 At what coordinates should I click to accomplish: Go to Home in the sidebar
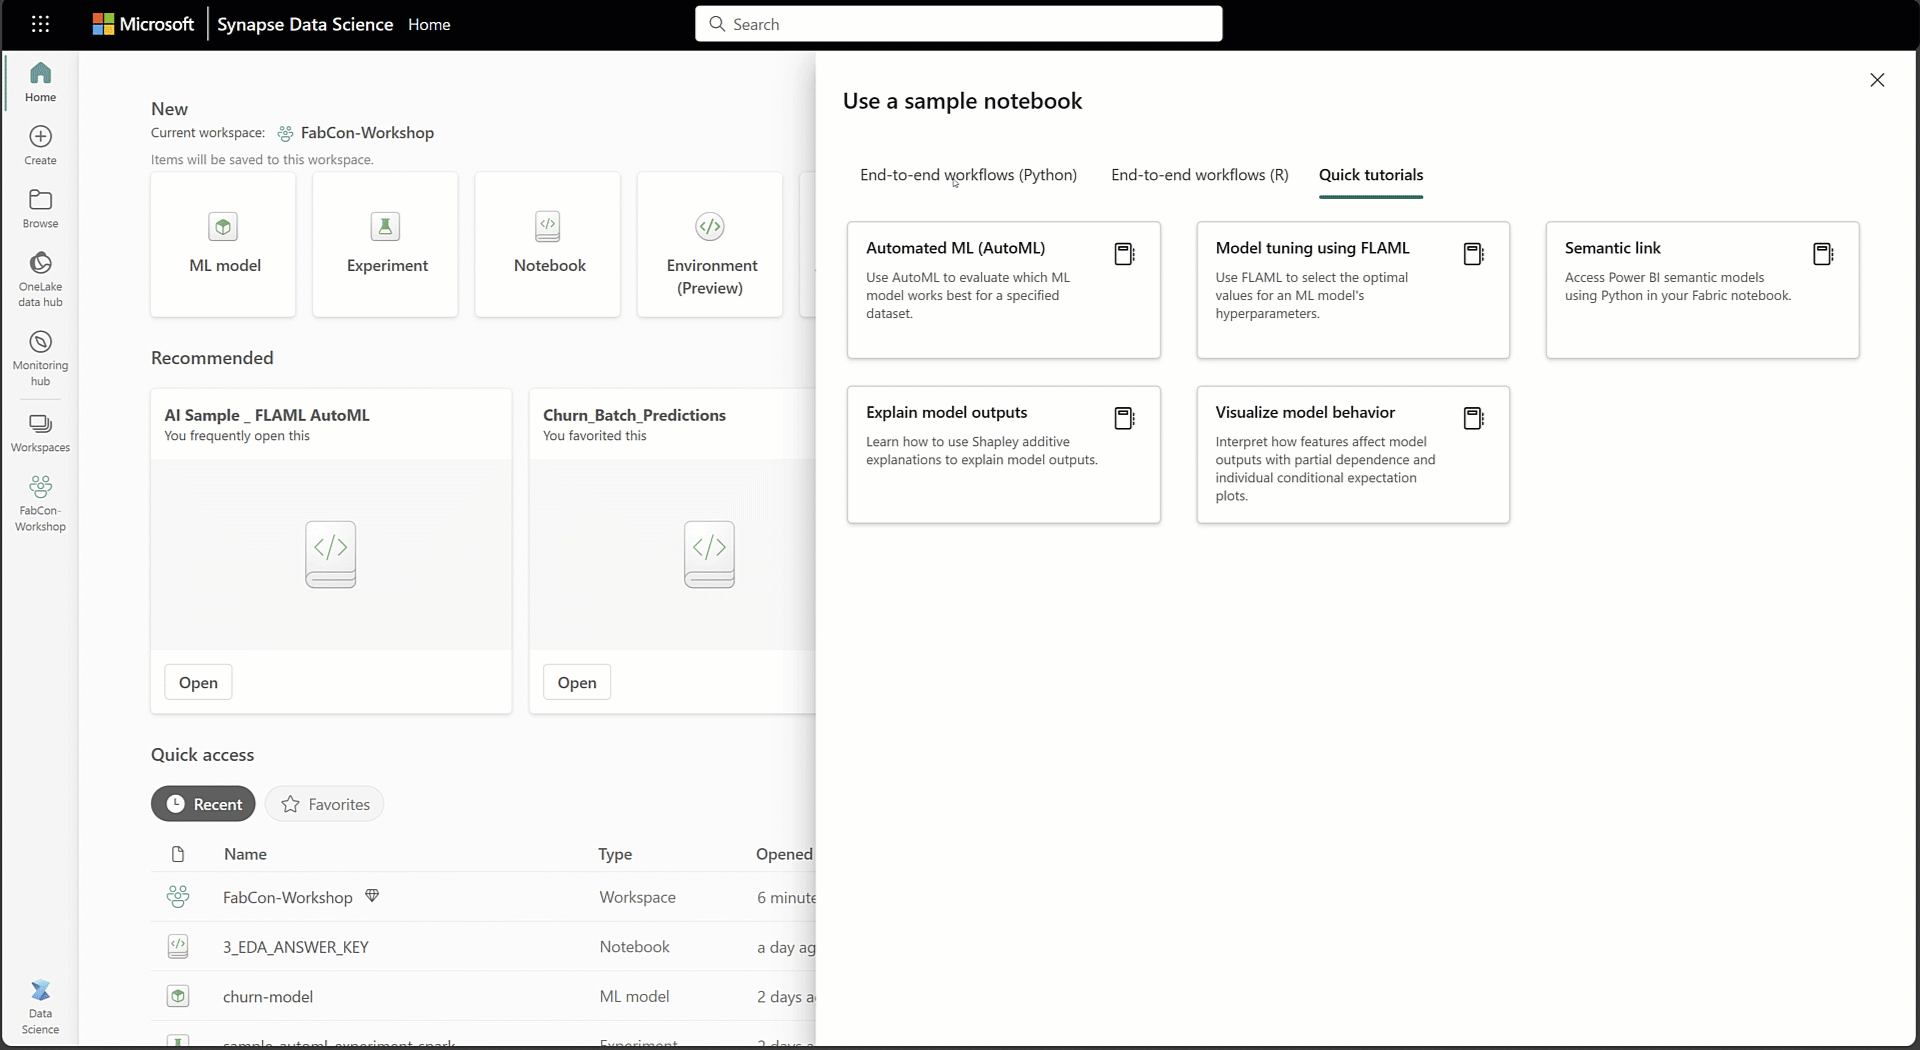(40, 82)
